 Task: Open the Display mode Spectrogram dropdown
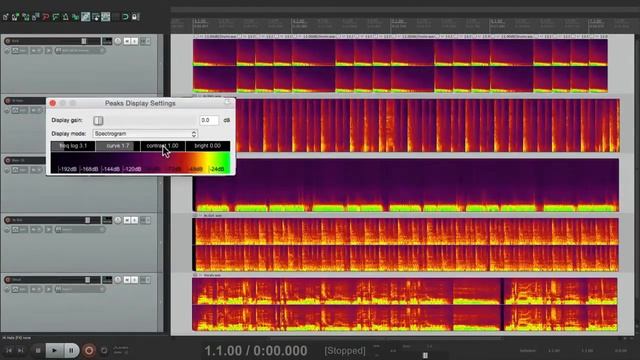145,133
